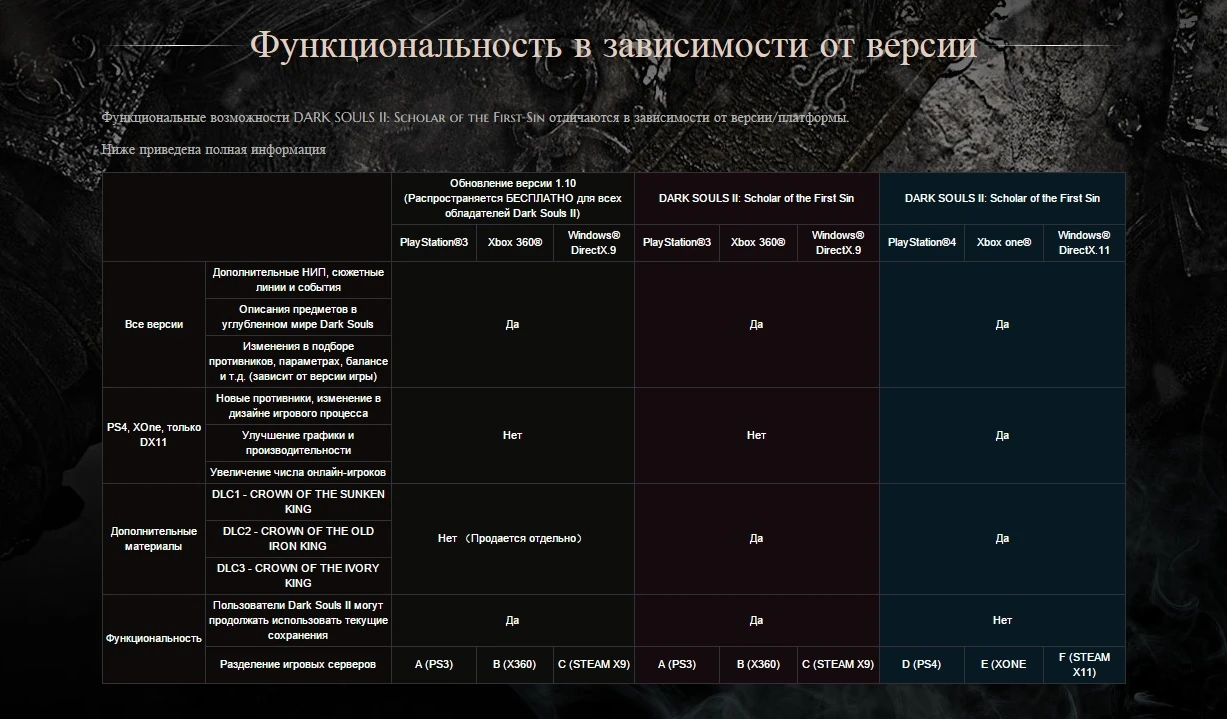Select the "DLC2 - CROWN OF THE OLD IRON KING" cell
This screenshot has width=1227, height=719.
tap(298, 539)
